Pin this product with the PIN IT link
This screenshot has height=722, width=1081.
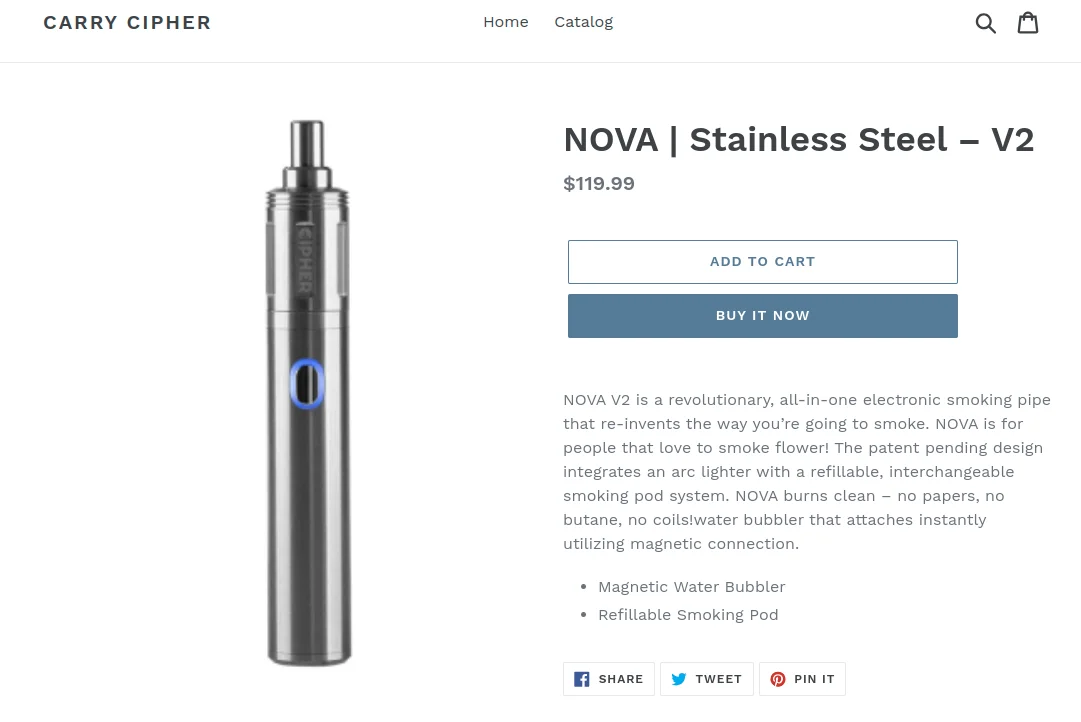click(x=815, y=679)
